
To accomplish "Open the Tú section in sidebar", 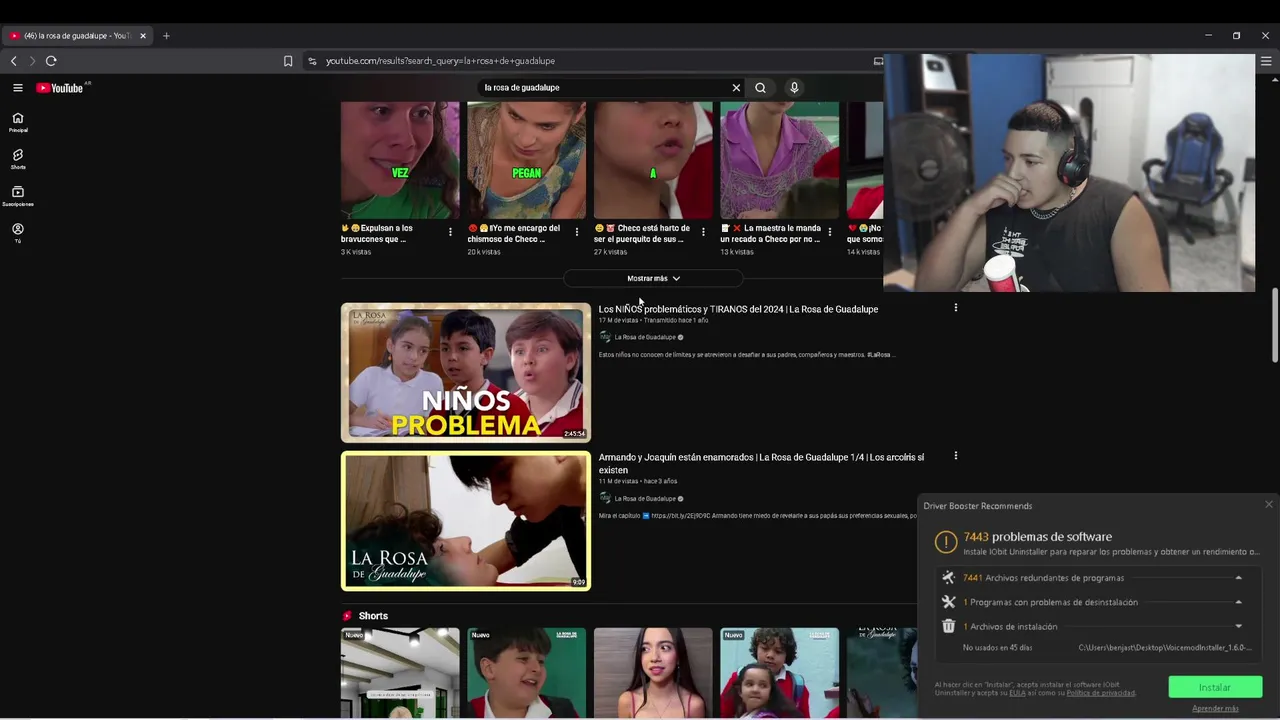I will click(x=18, y=233).
